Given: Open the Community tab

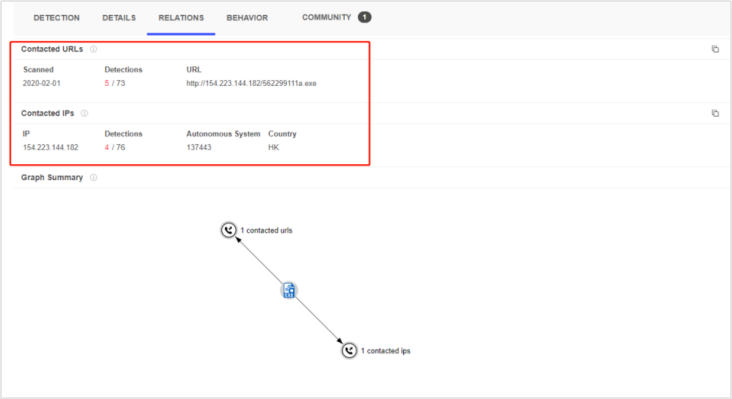Looking at the screenshot, I should point(326,17).
